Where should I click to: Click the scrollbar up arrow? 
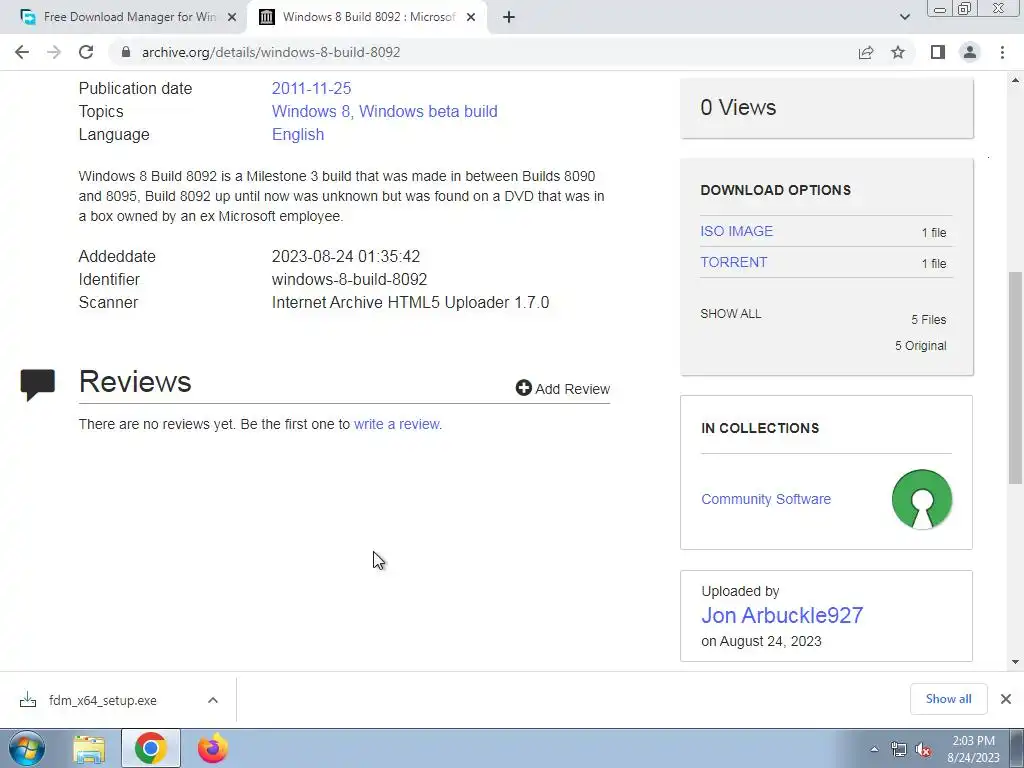click(1016, 80)
